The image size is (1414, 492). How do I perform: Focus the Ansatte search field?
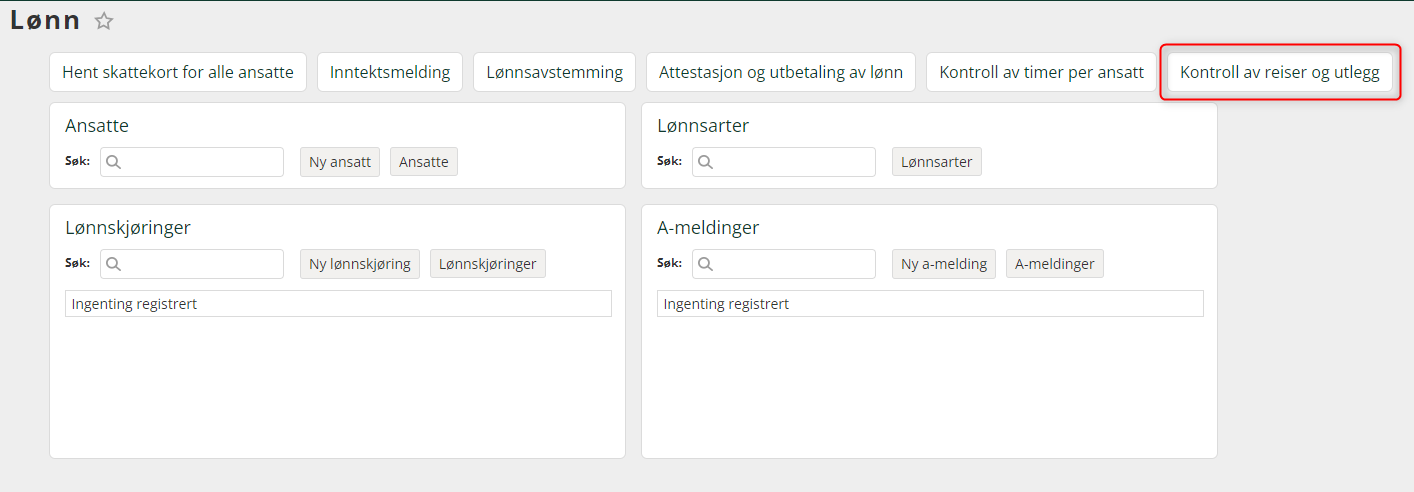(192, 162)
